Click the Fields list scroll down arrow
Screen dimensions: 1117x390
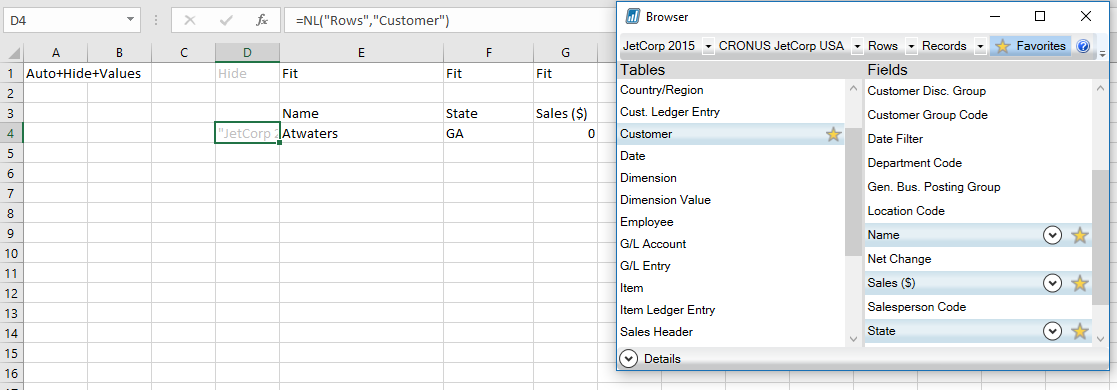point(1101,338)
